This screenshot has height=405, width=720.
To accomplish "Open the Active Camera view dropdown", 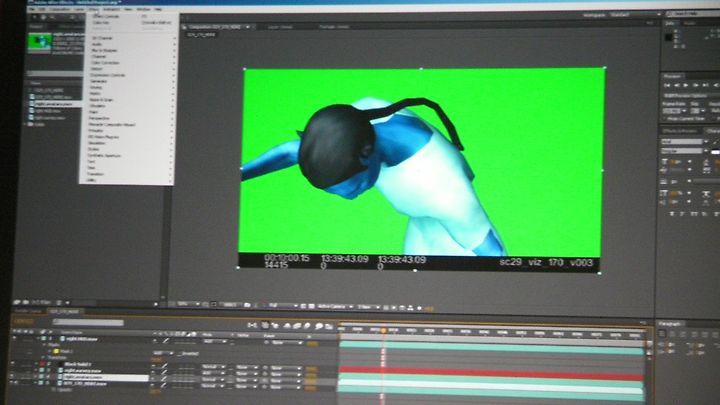I will (x=334, y=306).
